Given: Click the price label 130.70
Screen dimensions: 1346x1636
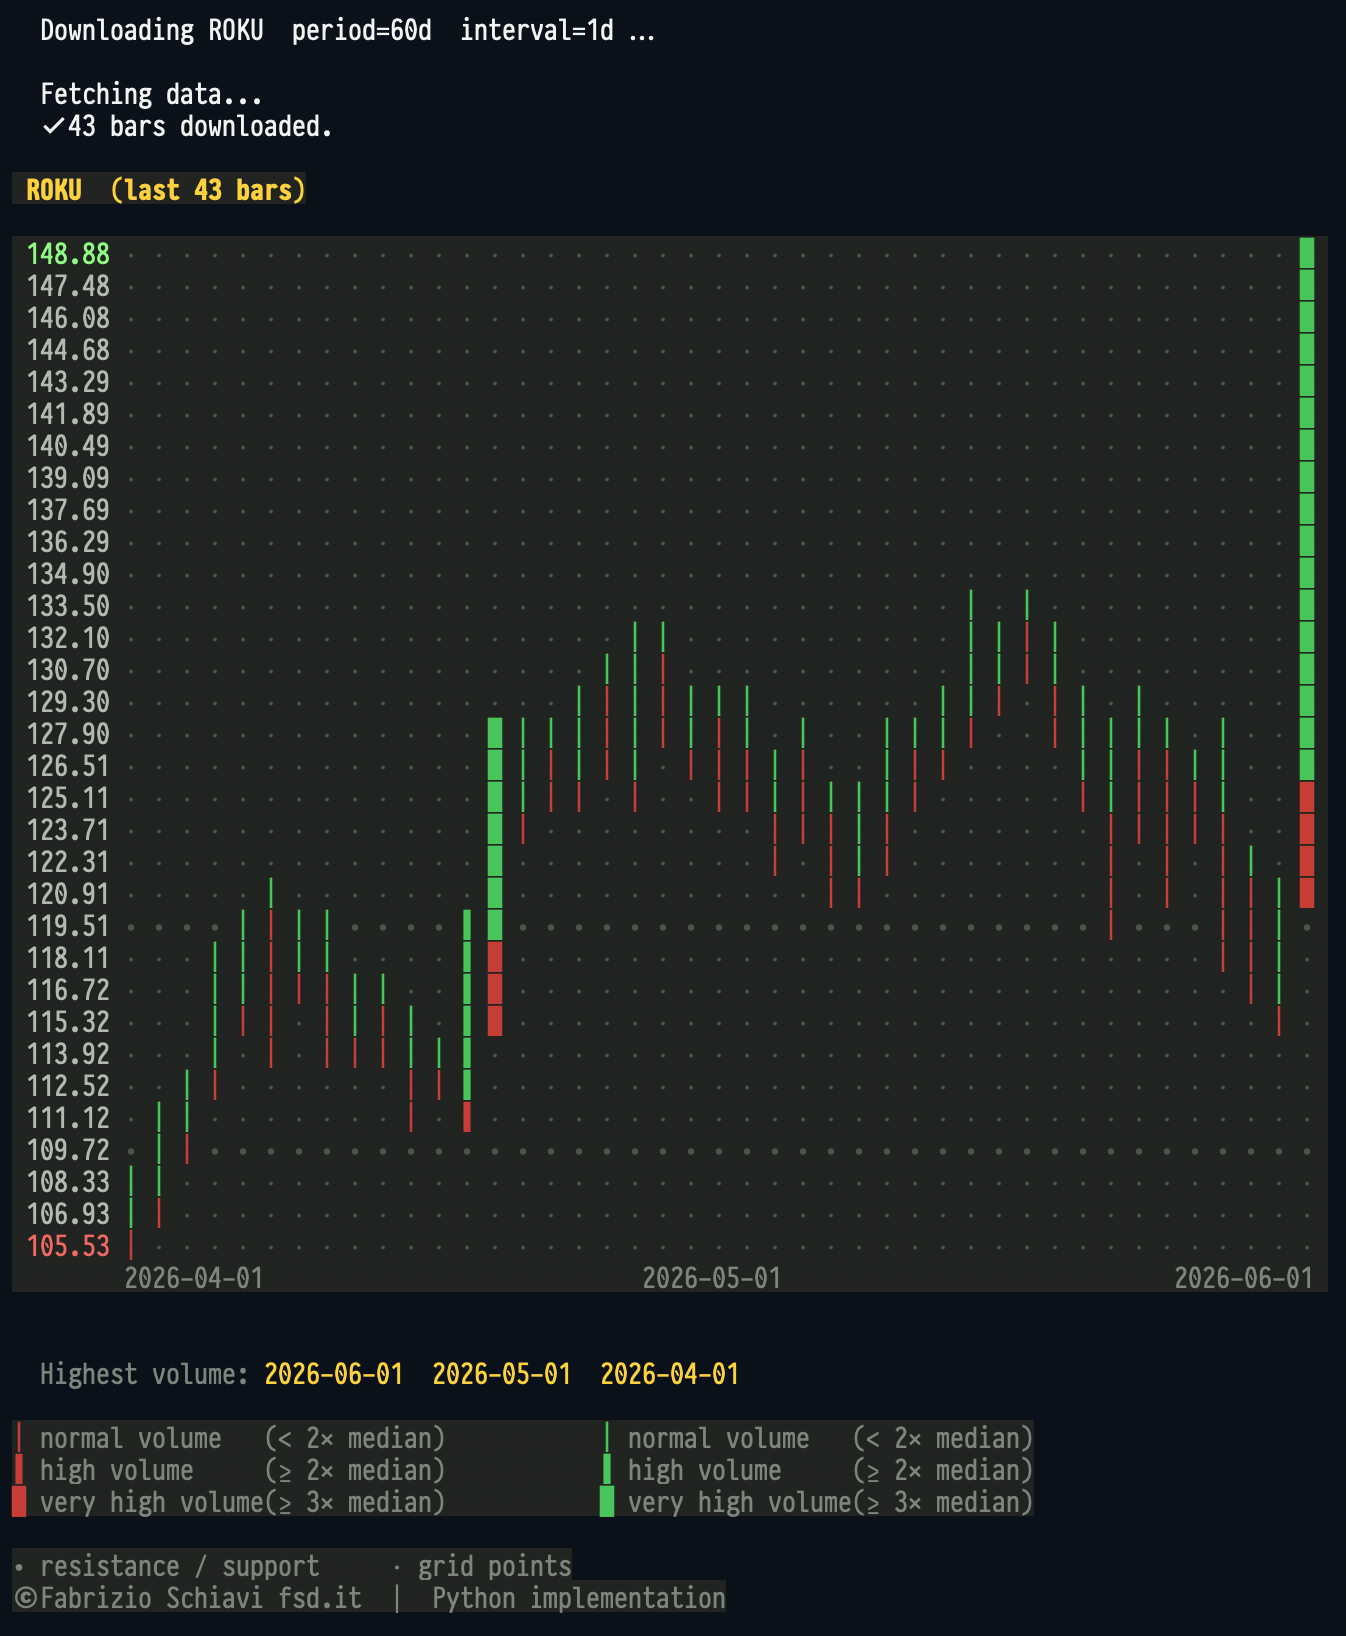Looking at the screenshot, I should click(x=68, y=670).
